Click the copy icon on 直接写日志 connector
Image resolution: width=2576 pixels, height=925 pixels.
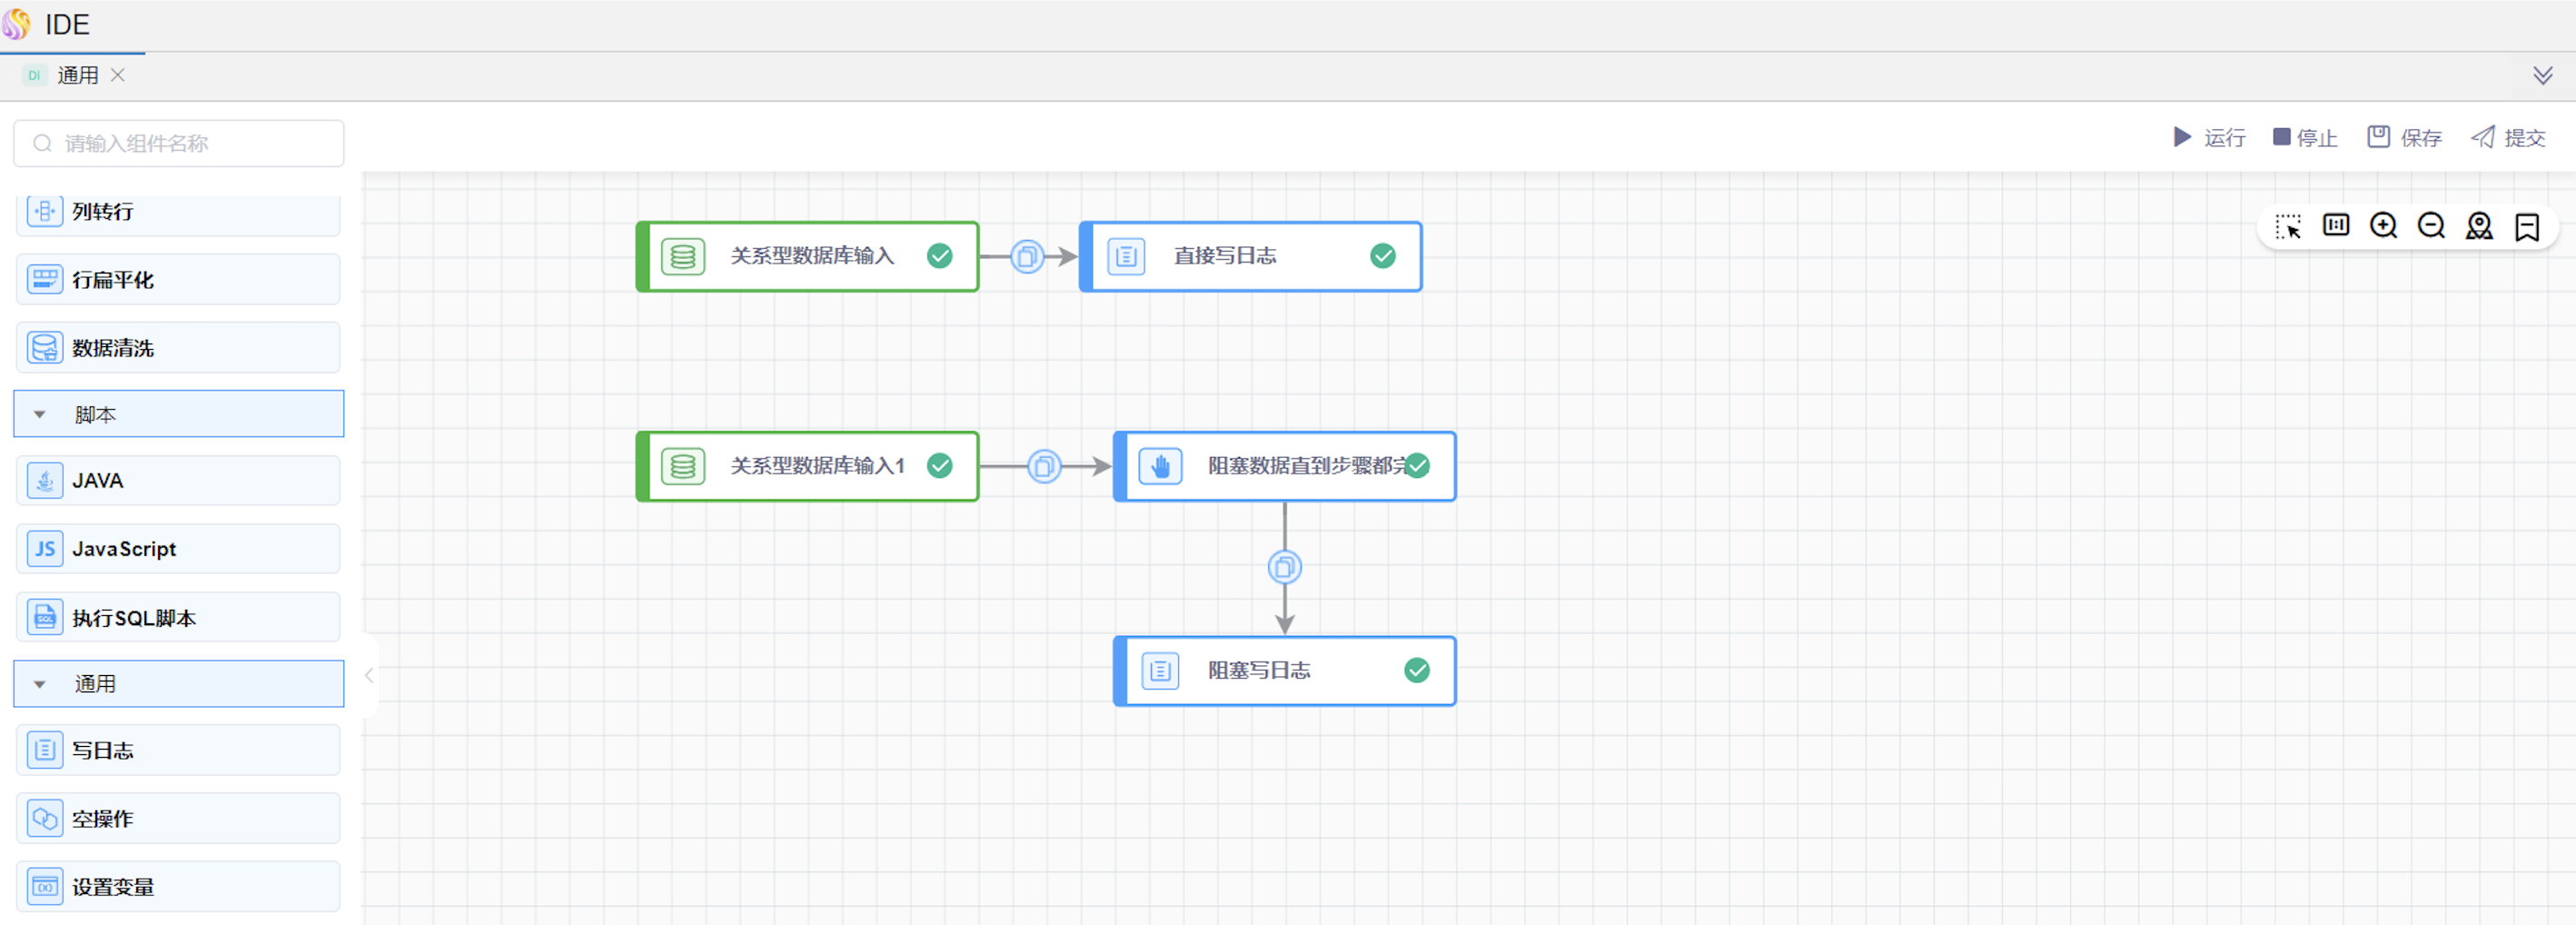point(1026,257)
